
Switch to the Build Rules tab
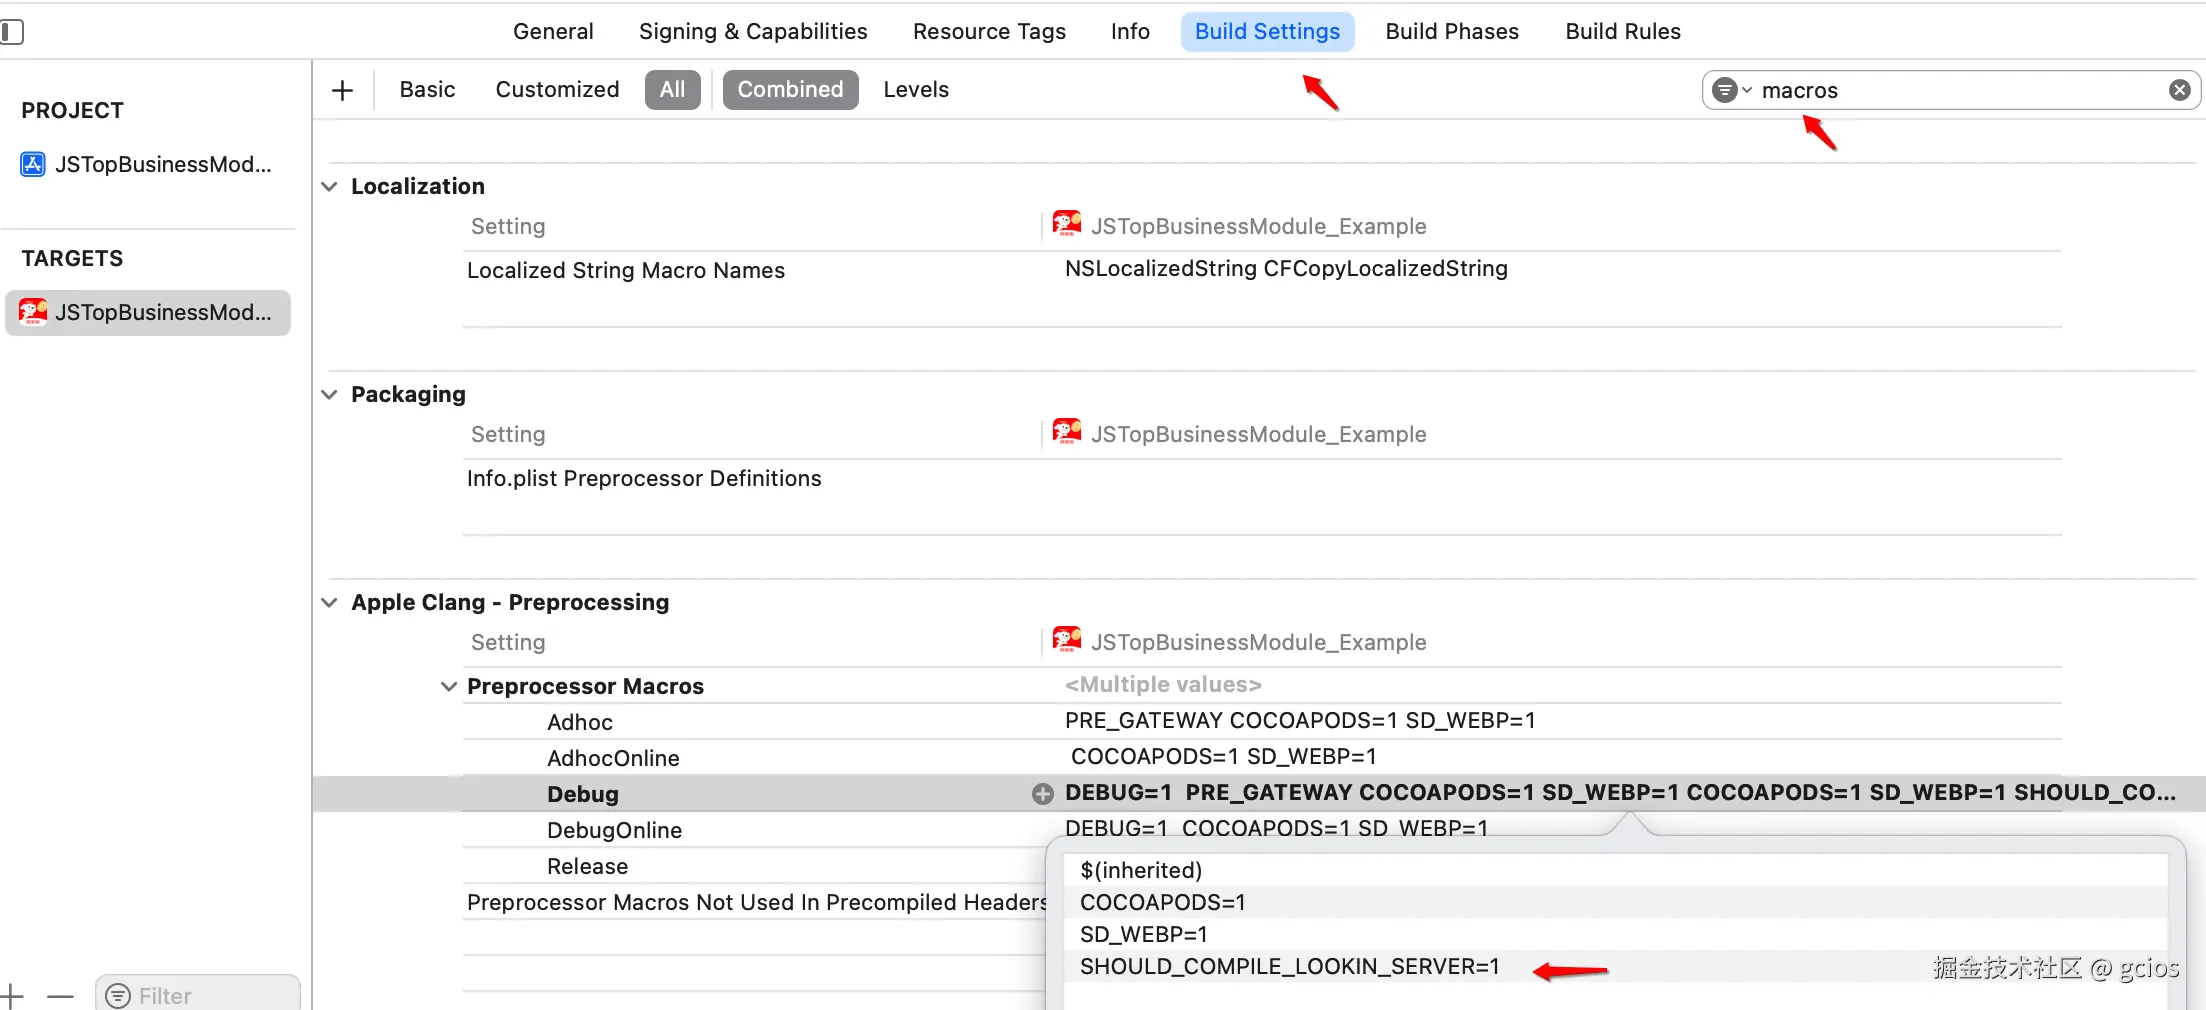pyautogui.click(x=1623, y=31)
